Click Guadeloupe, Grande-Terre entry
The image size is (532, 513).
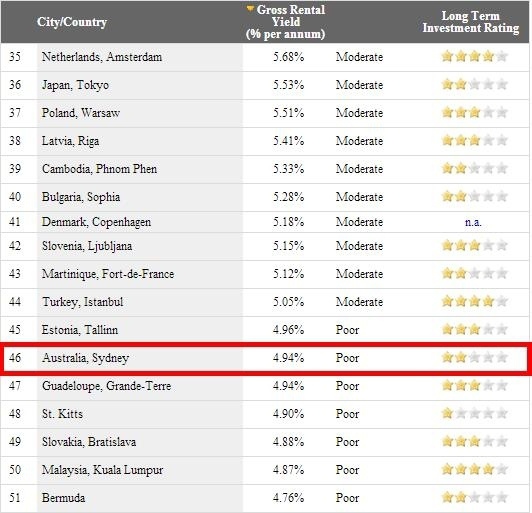coord(107,386)
